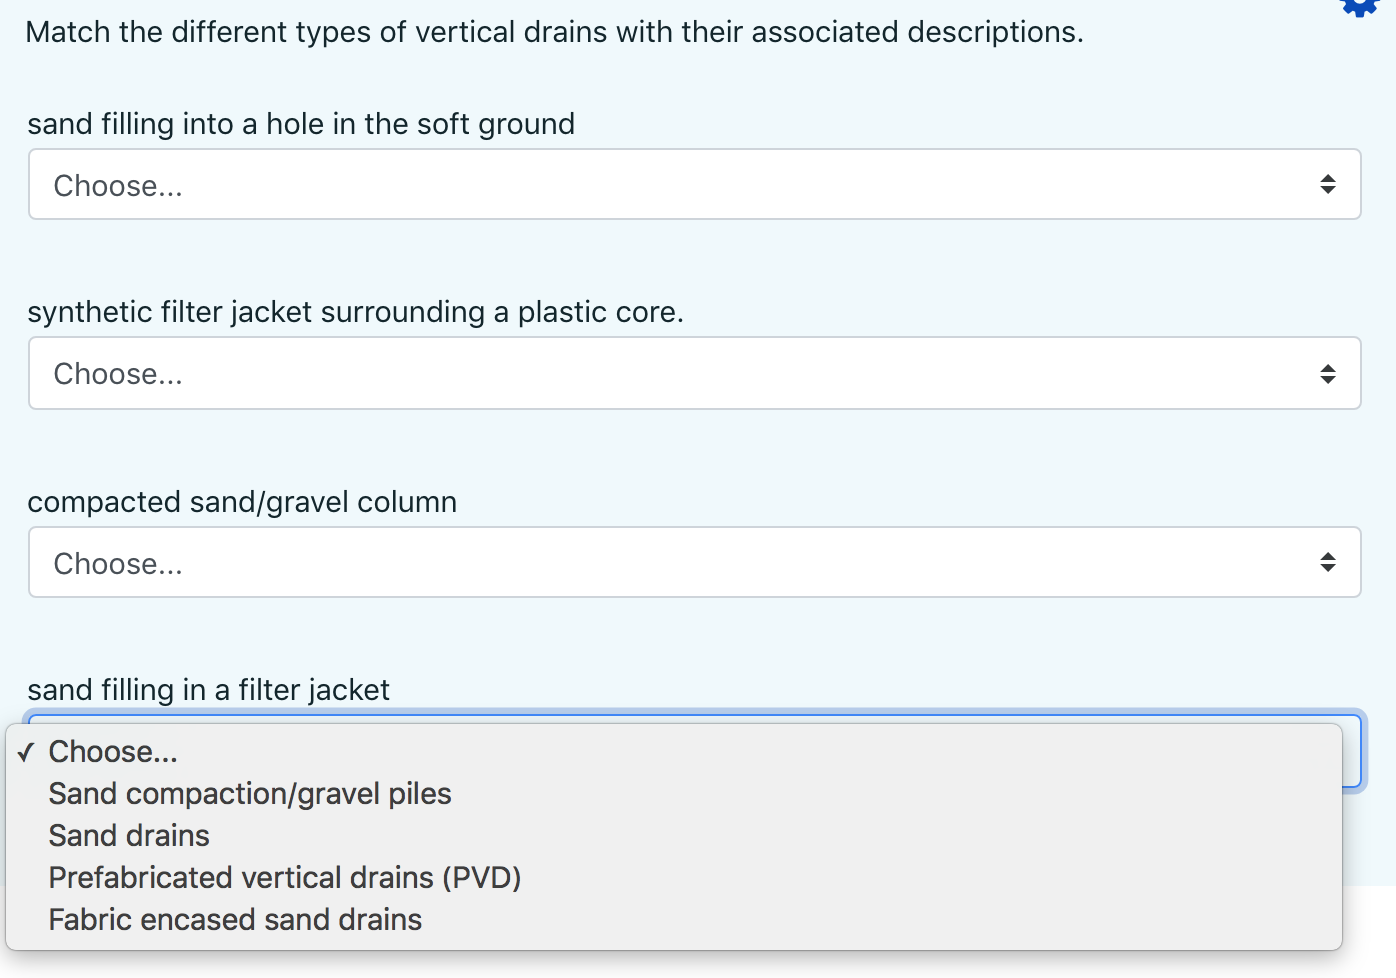Viewport: 1396px width, 978px height.
Task: Click the 'Match the different types' instruction text
Action: (x=554, y=32)
